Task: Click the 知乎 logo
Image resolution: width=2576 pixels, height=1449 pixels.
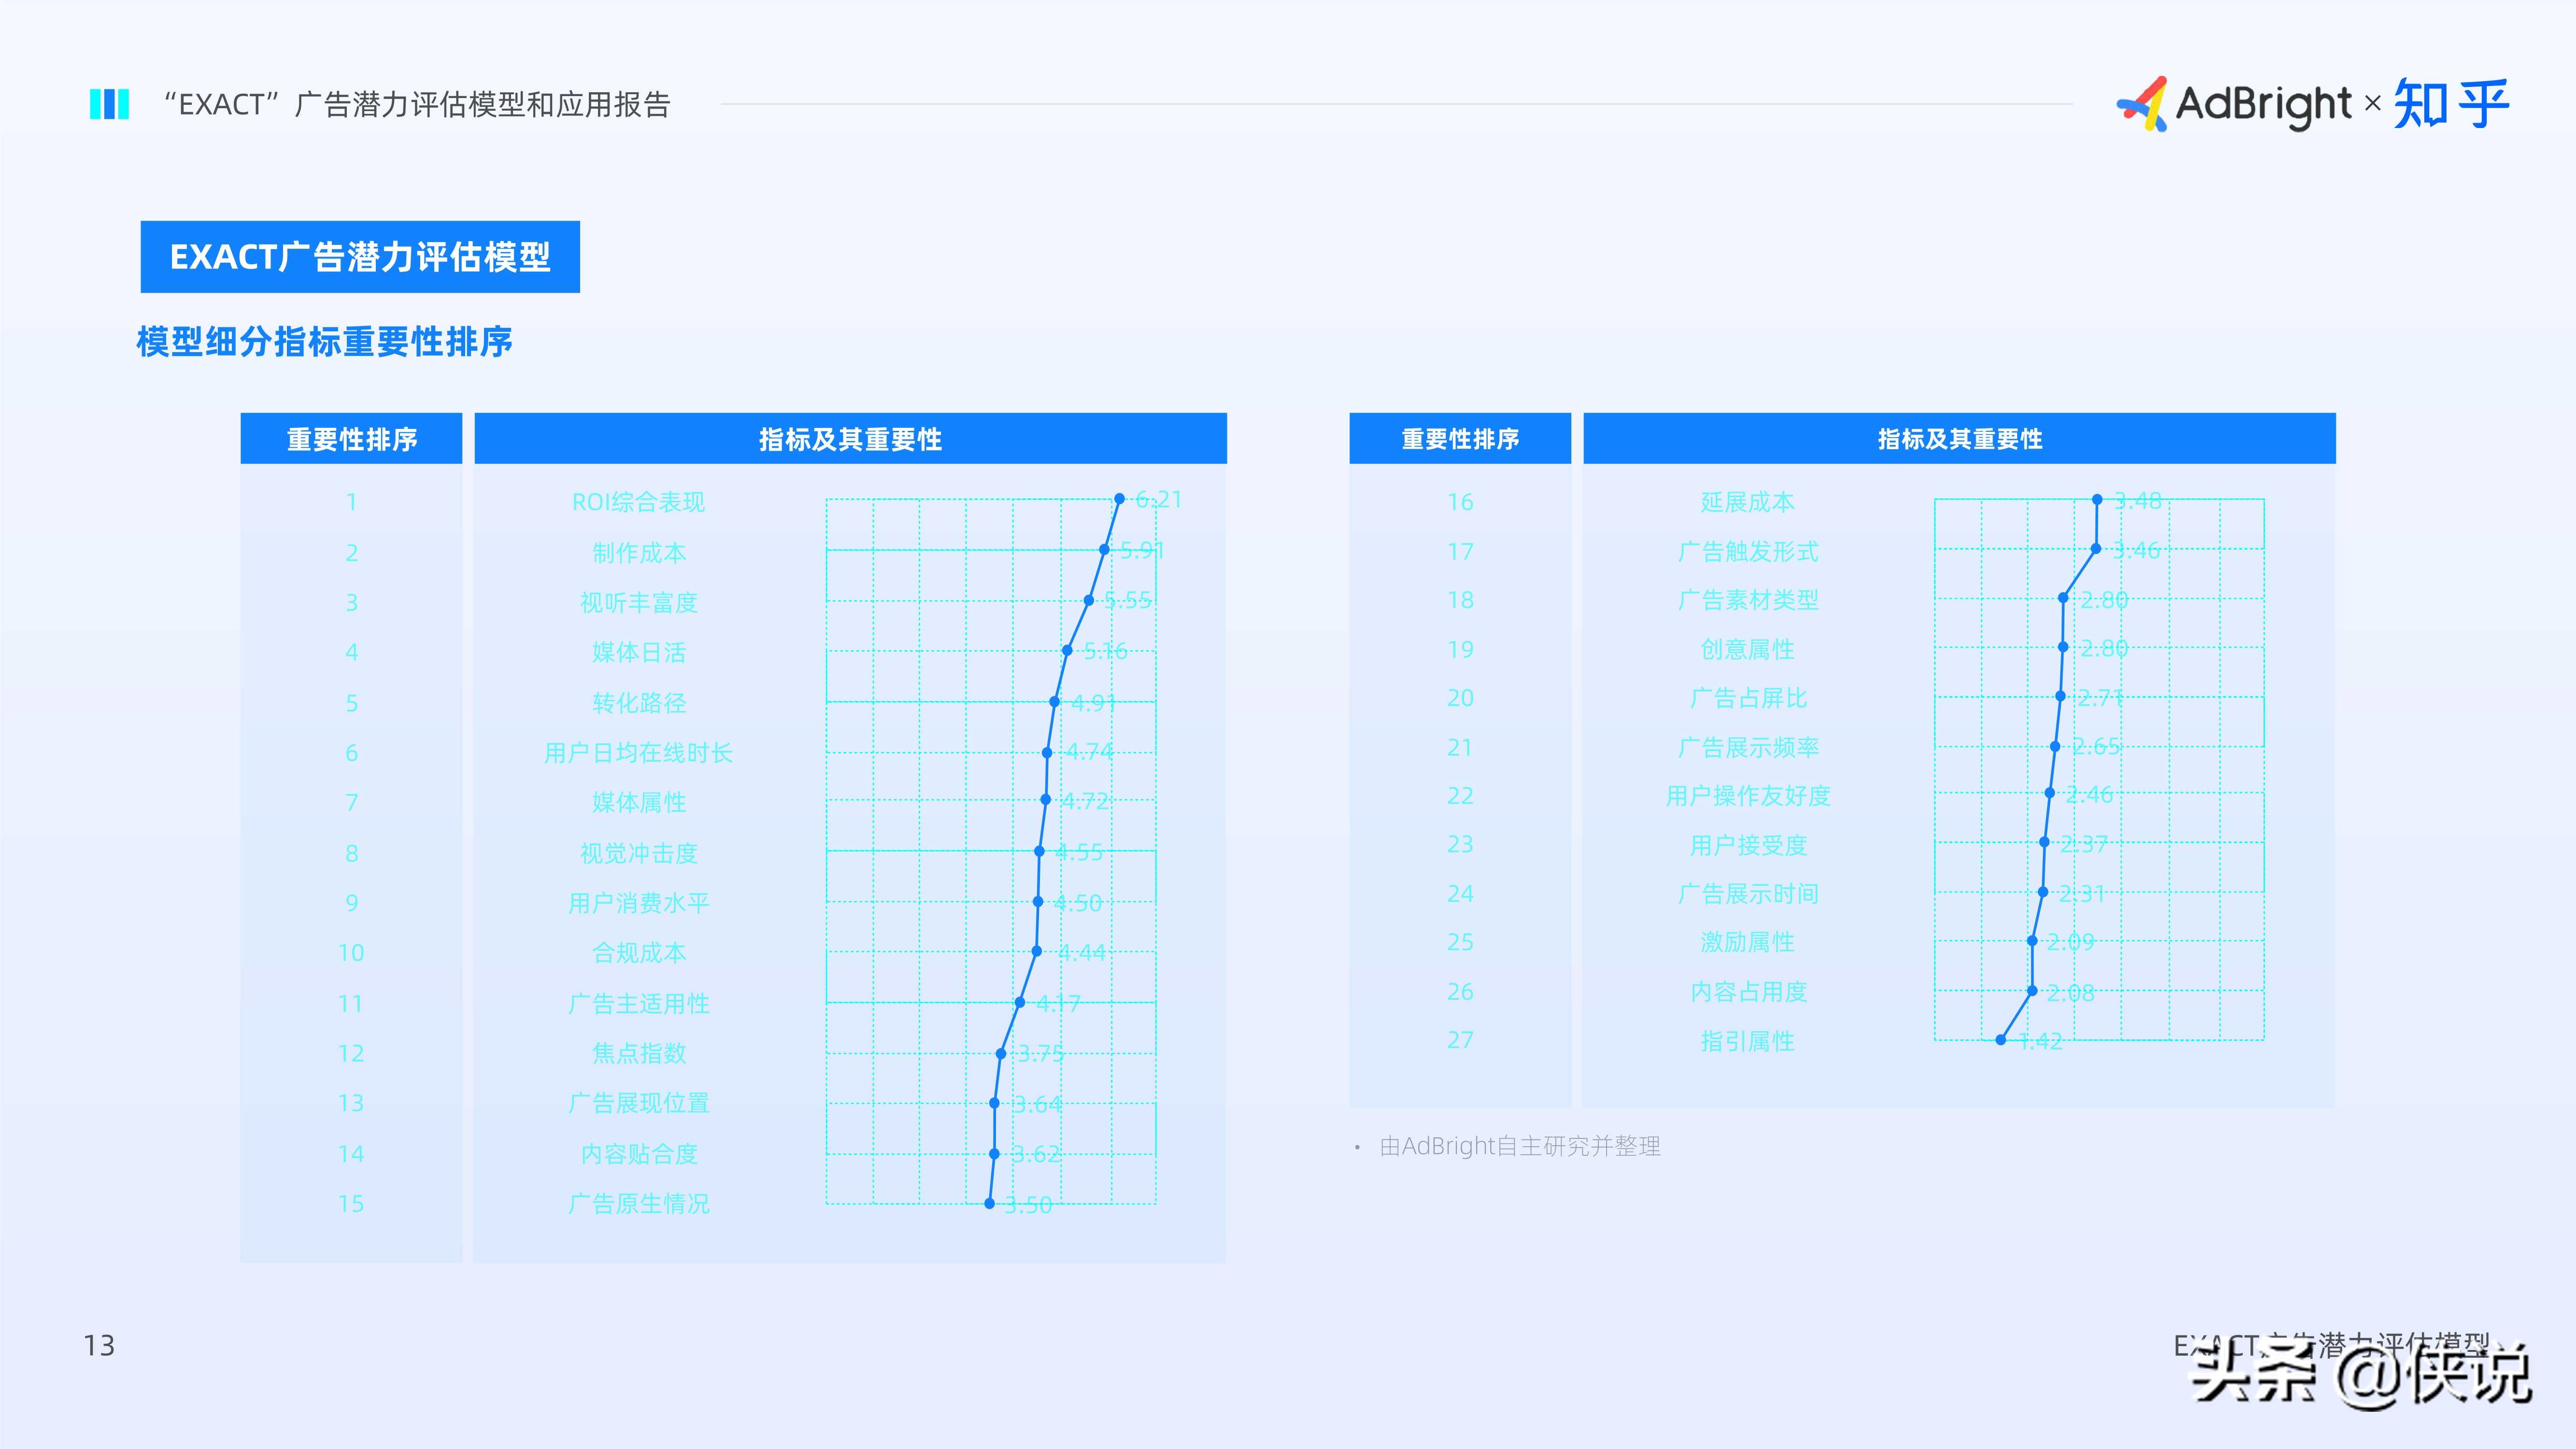Action: click(2451, 104)
